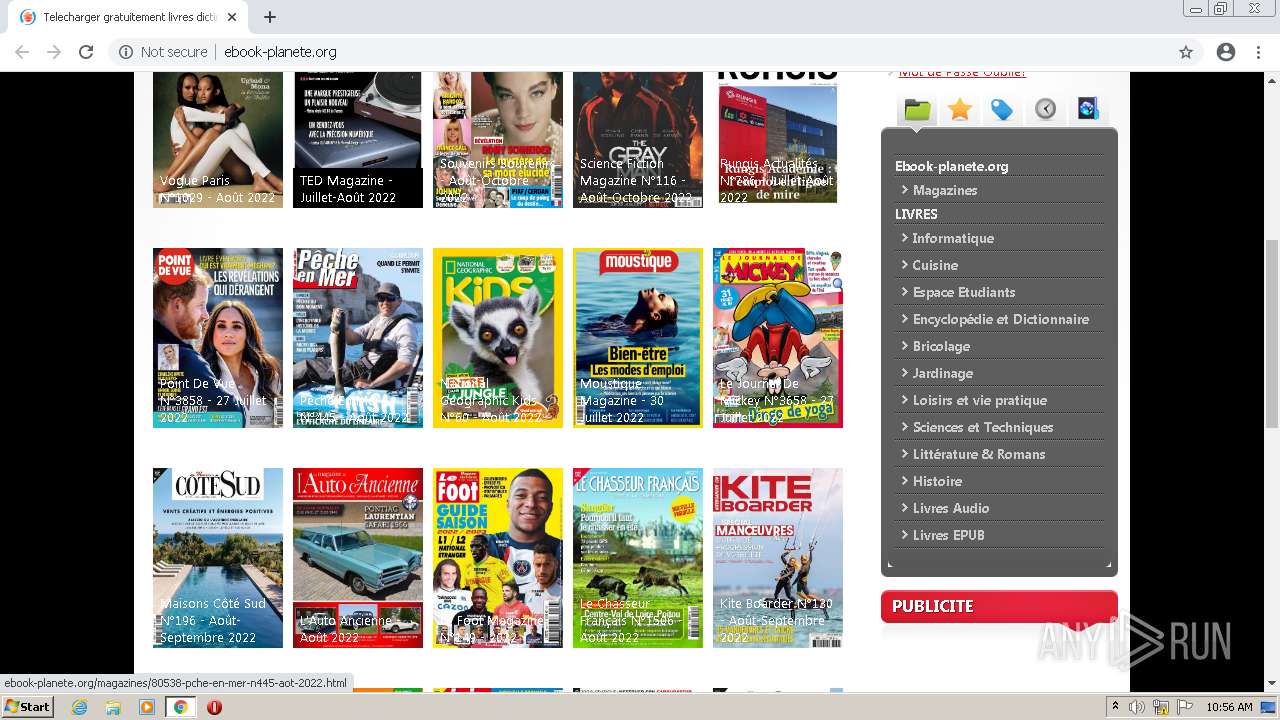The width and height of the screenshot is (1280, 720).
Task: Open the L'Auto Ancienne cover
Action: point(358,558)
